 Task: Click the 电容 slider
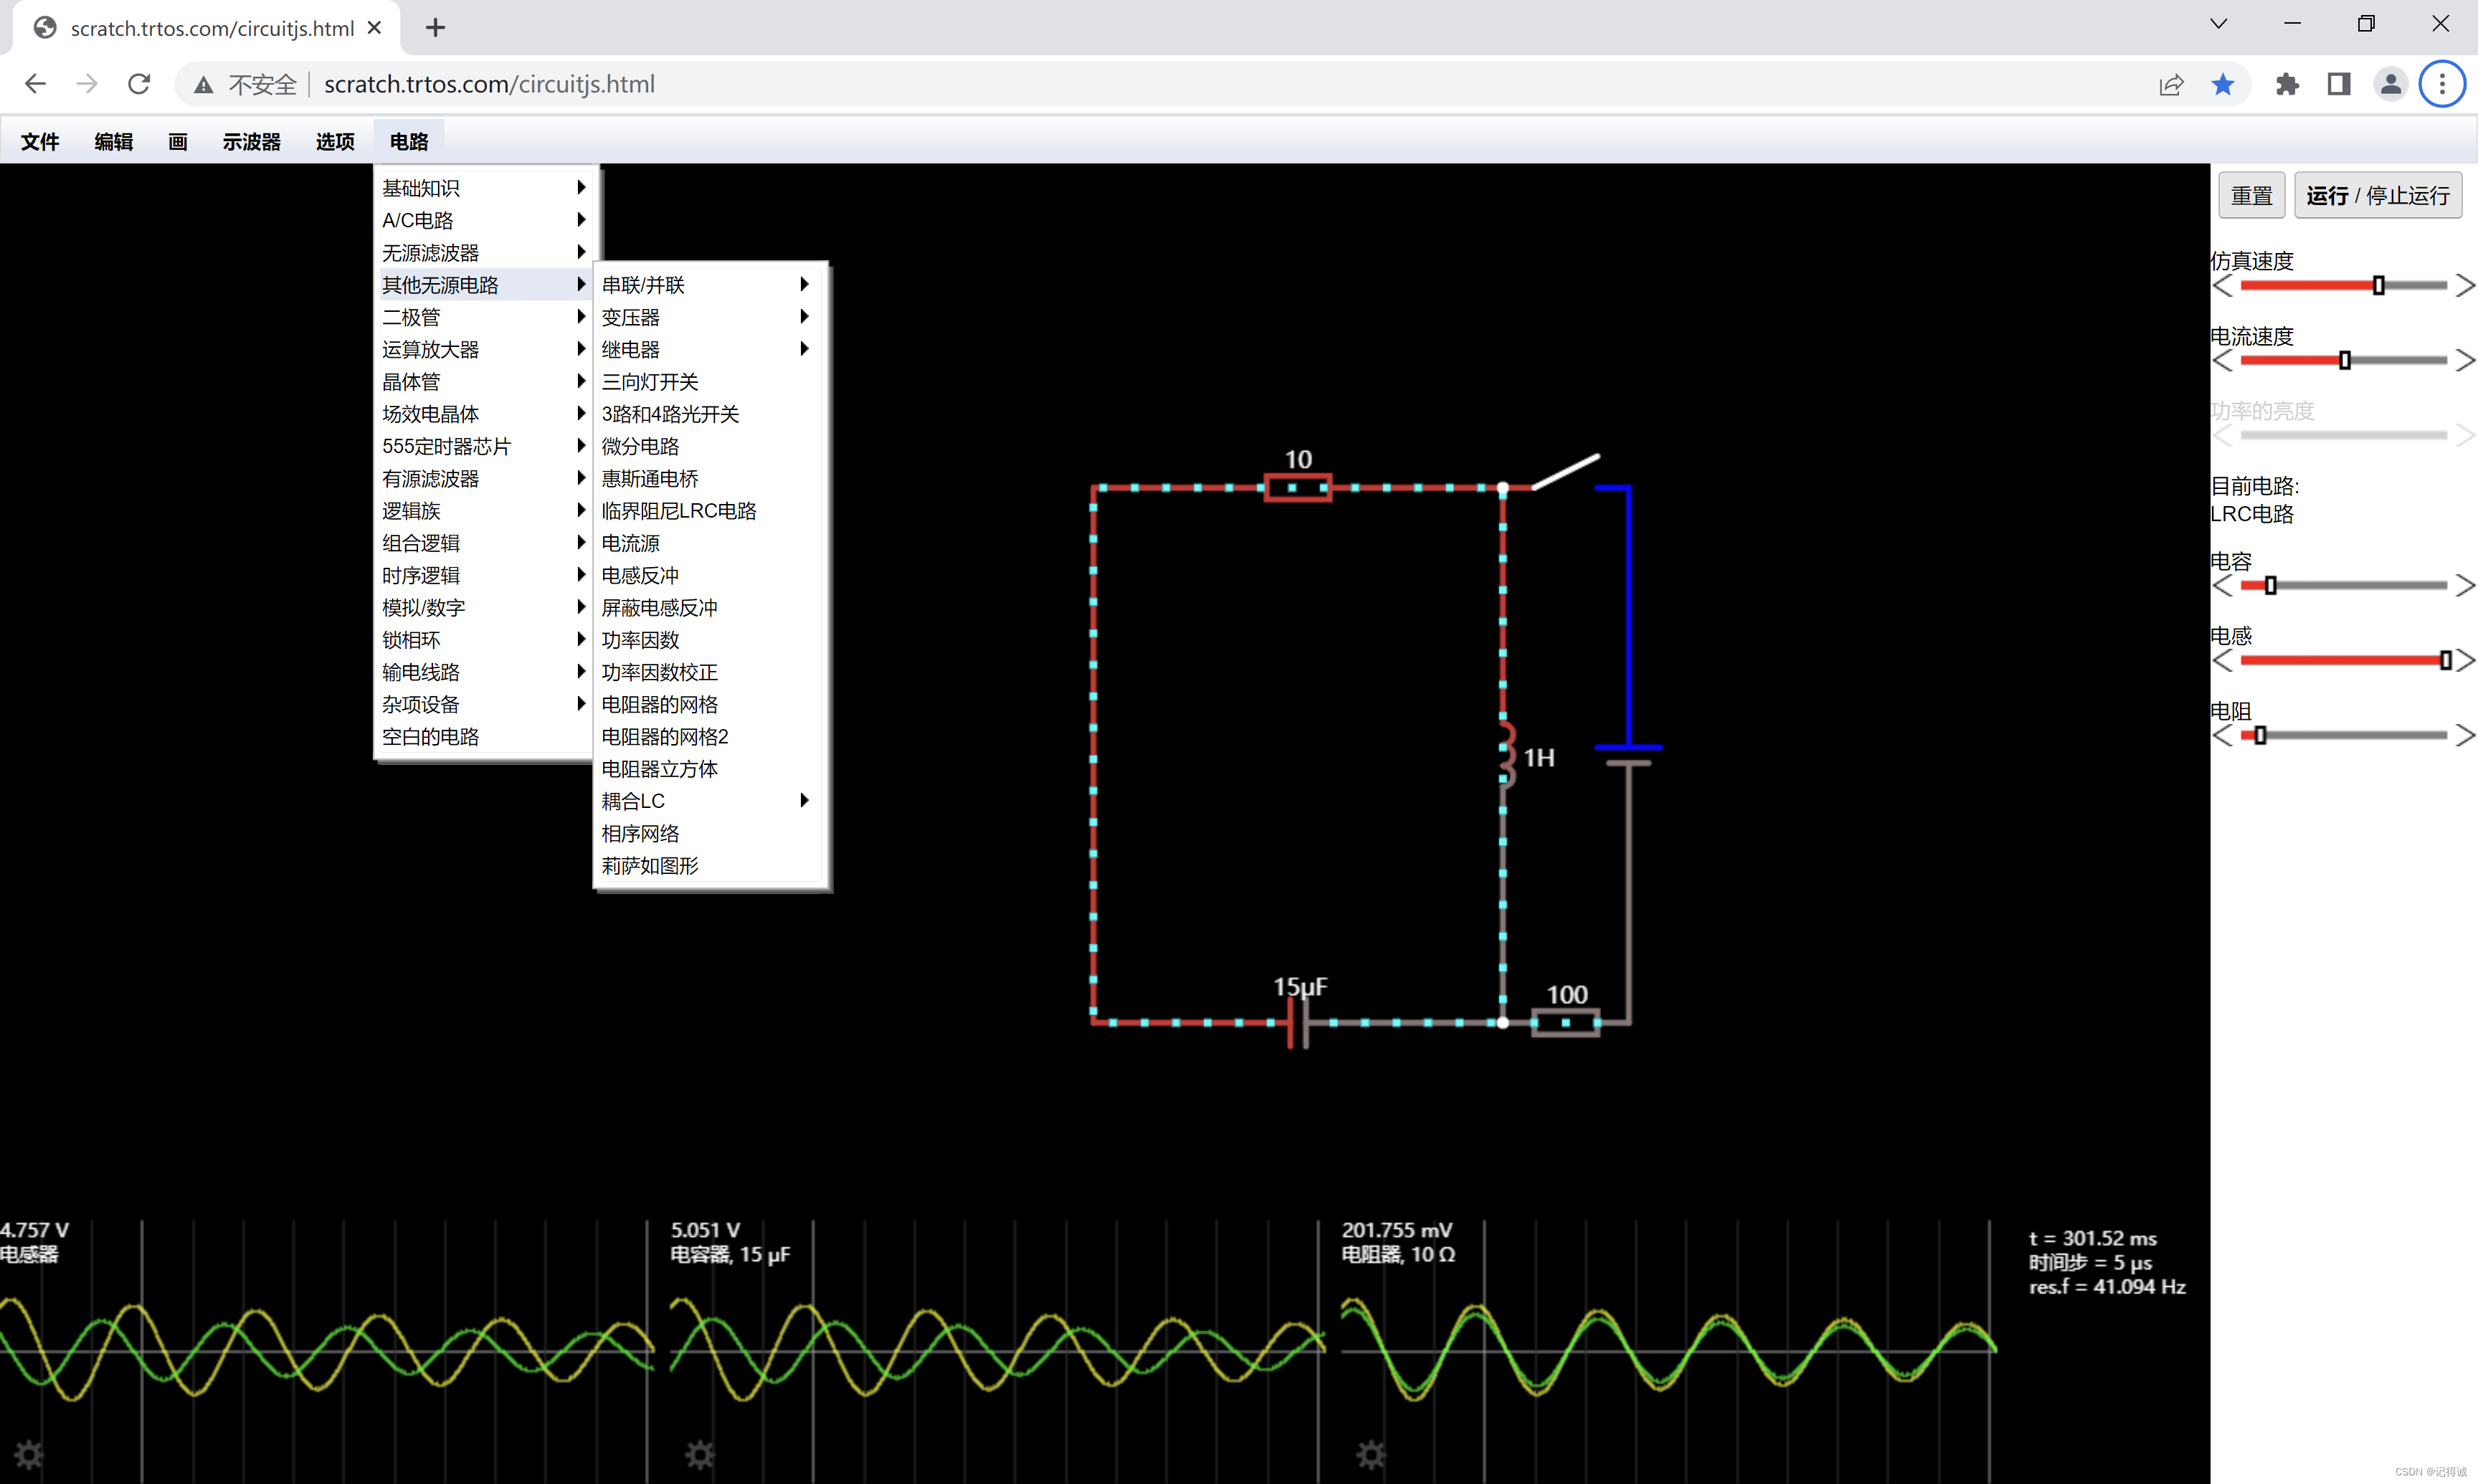pyautogui.click(x=2343, y=586)
